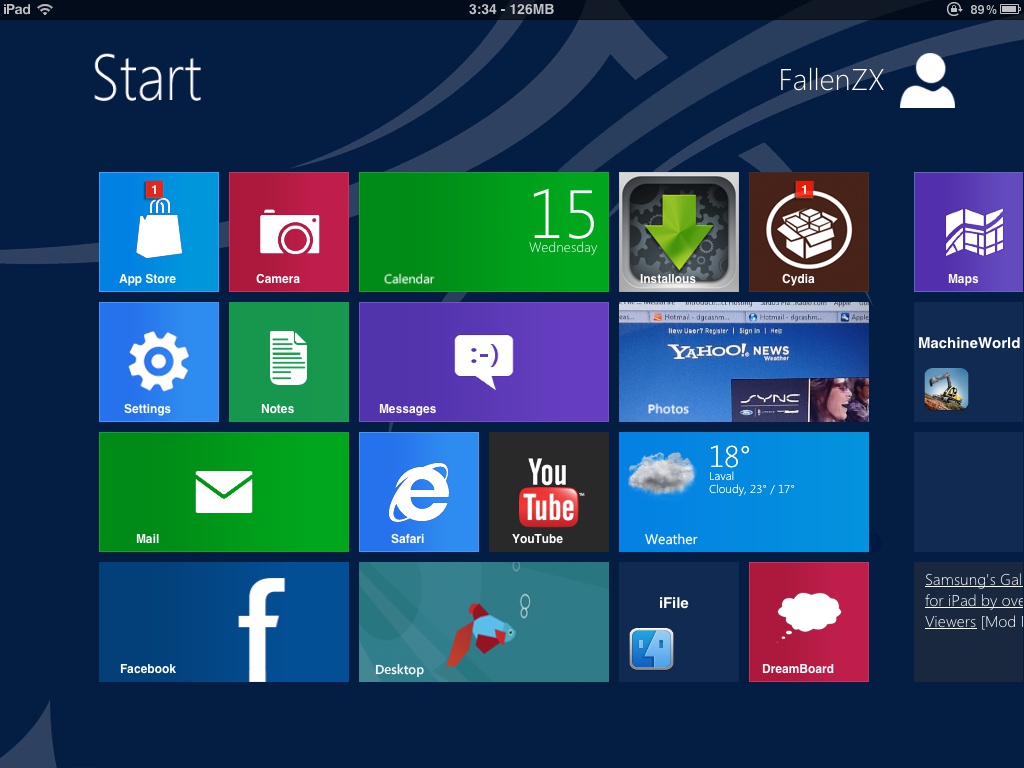Launch the MachineWorld app icon
Viewport: 1024px width, 768px height.
[x=946, y=389]
